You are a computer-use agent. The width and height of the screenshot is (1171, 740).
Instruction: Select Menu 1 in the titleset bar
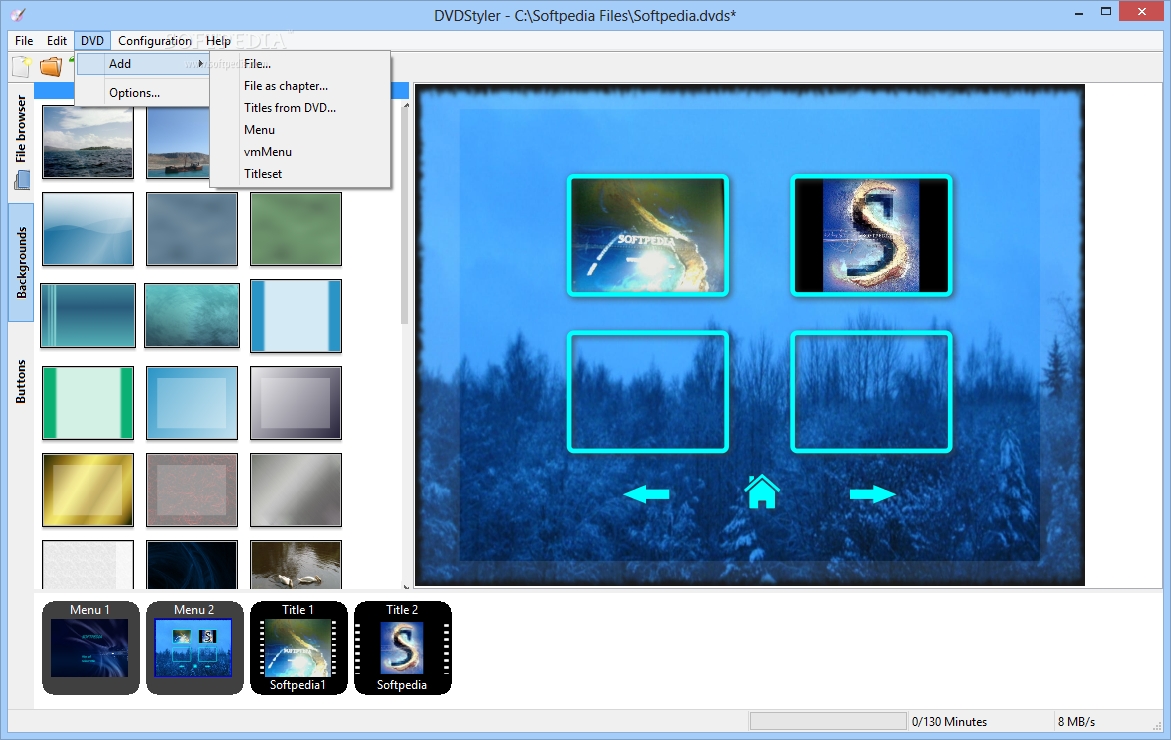pyautogui.click(x=90, y=647)
